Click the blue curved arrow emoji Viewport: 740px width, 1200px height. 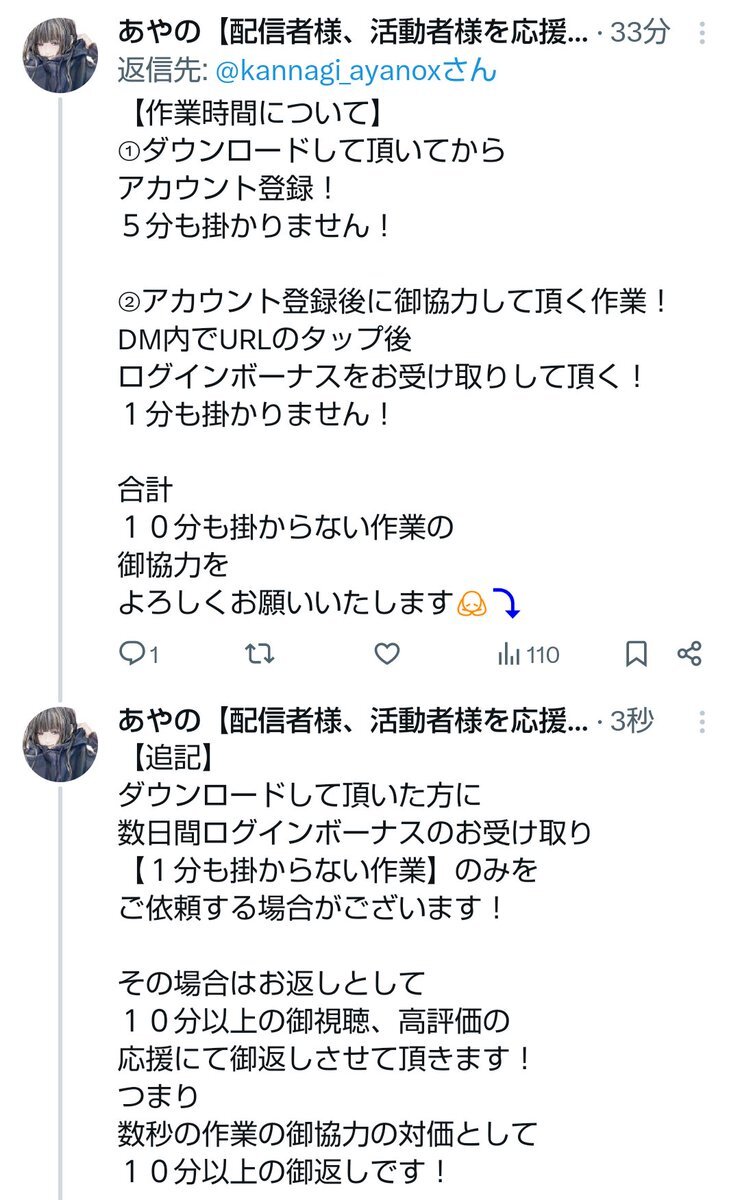point(507,603)
